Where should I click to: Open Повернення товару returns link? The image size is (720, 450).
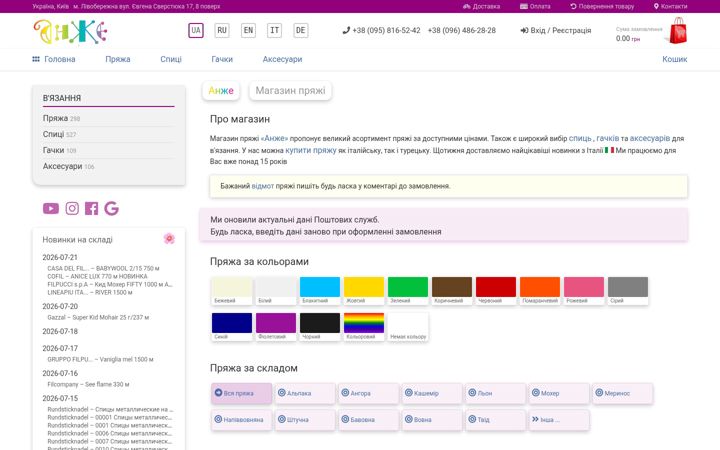(602, 6)
